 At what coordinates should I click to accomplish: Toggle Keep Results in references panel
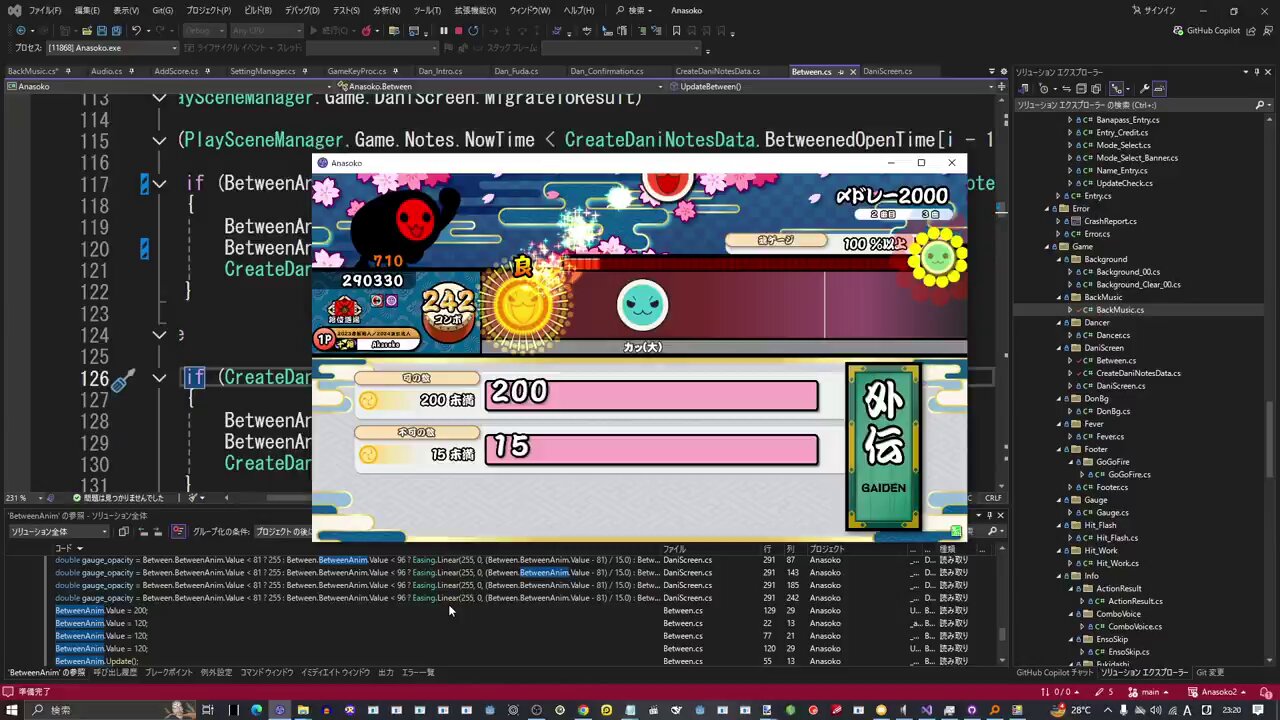[x=179, y=532]
